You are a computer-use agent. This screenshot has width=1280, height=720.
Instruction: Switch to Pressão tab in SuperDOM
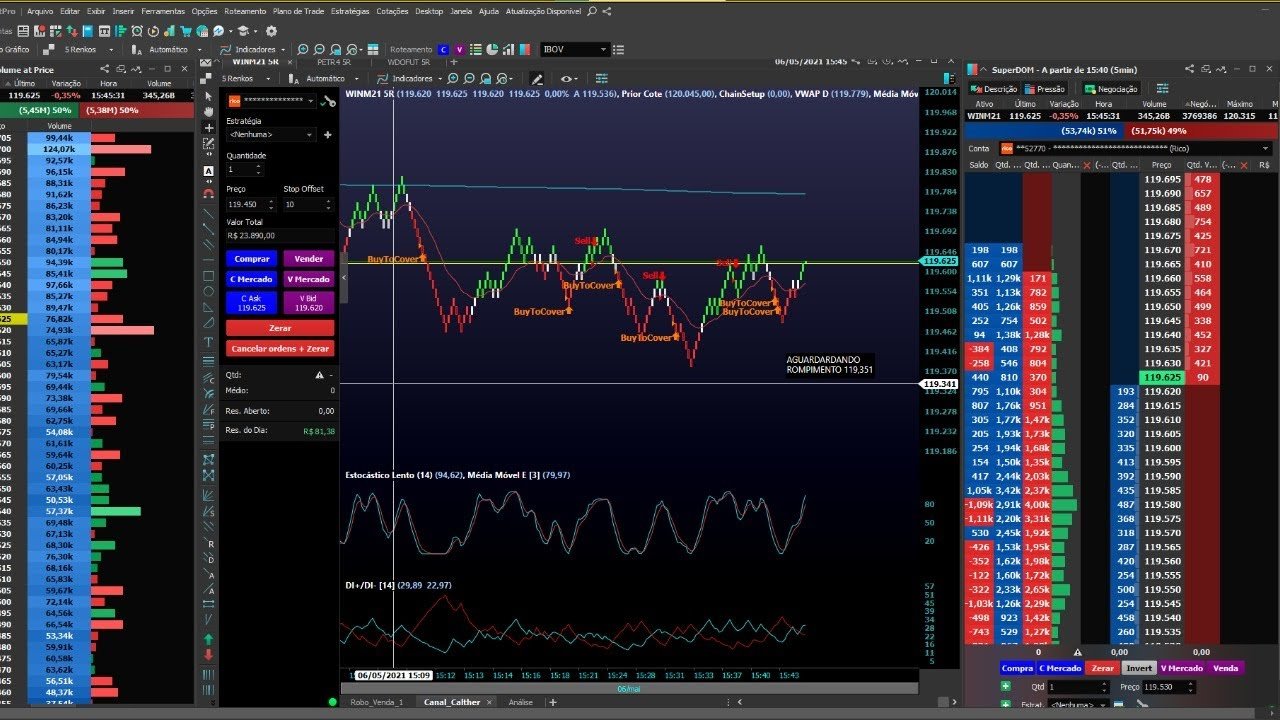pos(1045,89)
